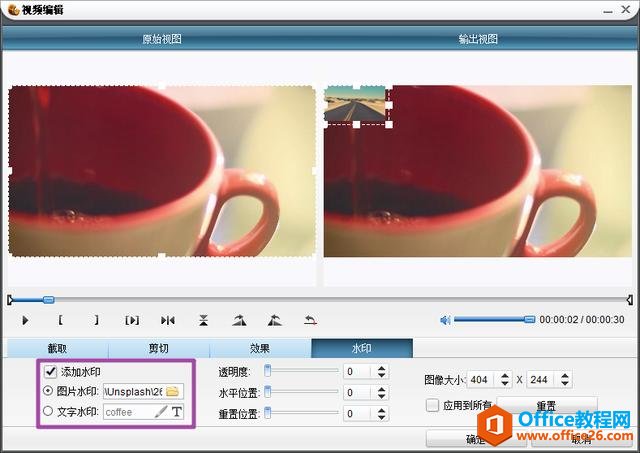Uncheck the 添加水印 checkbox
Viewport: 640px width, 453px height.
point(50,372)
